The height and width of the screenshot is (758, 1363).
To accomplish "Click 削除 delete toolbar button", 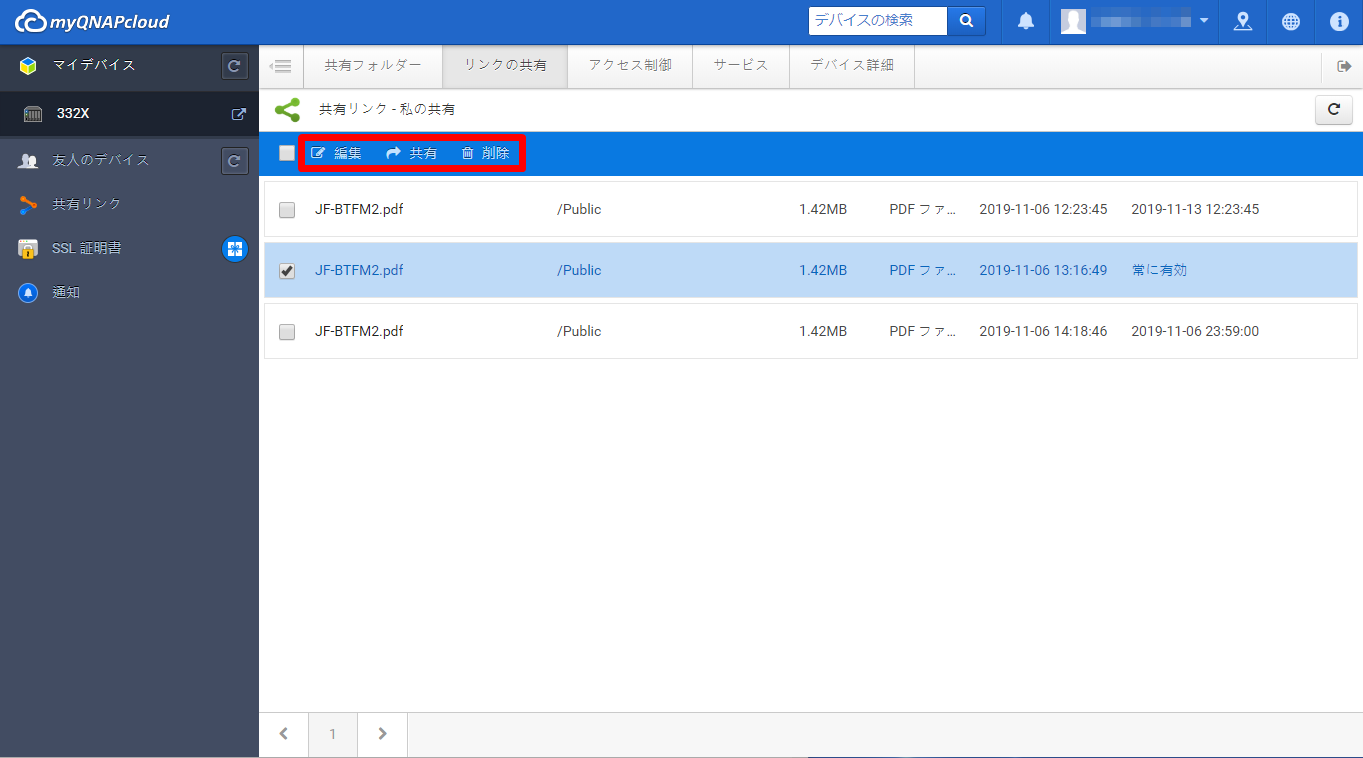I will click(485, 153).
